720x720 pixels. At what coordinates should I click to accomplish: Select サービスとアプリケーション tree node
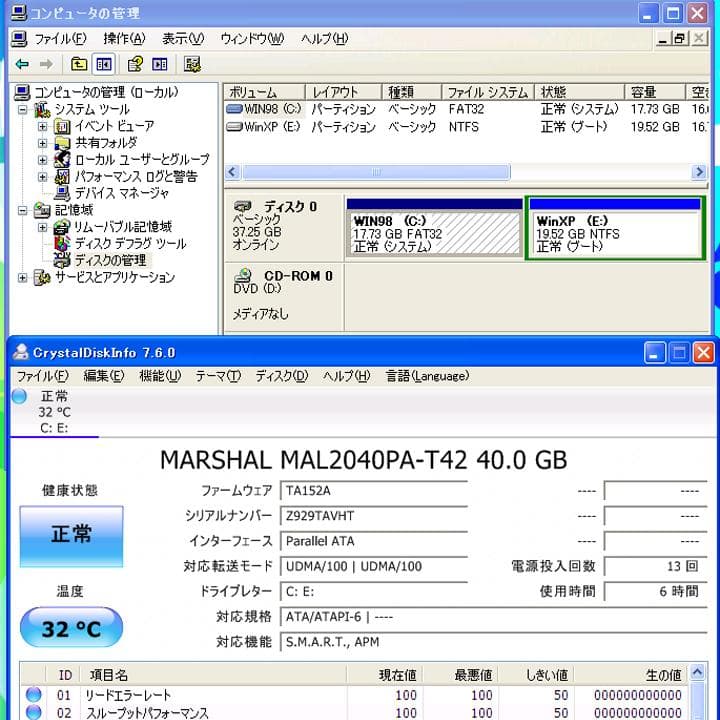[115, 277]
